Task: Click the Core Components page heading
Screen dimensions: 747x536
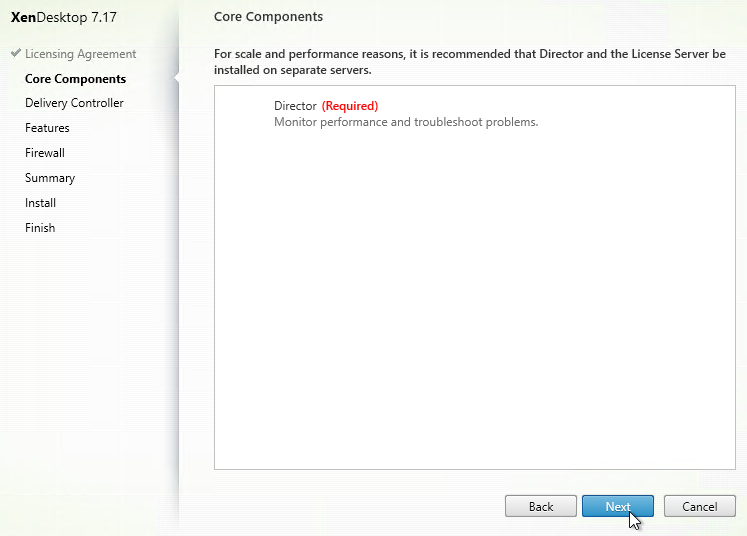Action: (268, 17)
